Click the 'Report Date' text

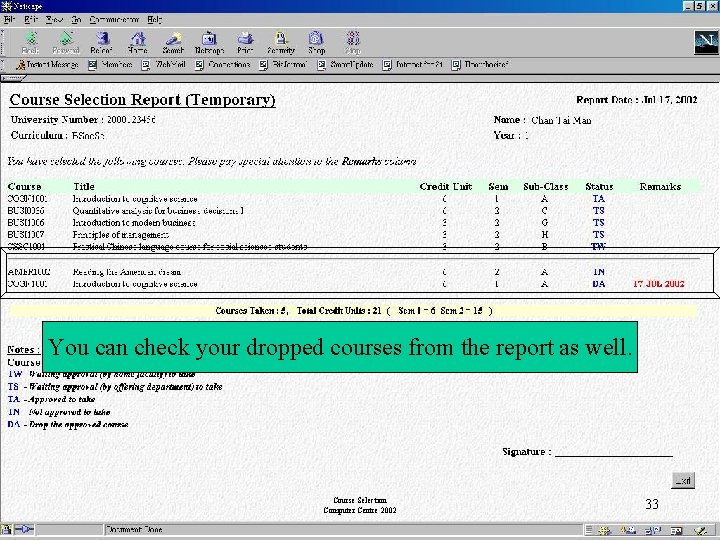(x=637, y=100)
